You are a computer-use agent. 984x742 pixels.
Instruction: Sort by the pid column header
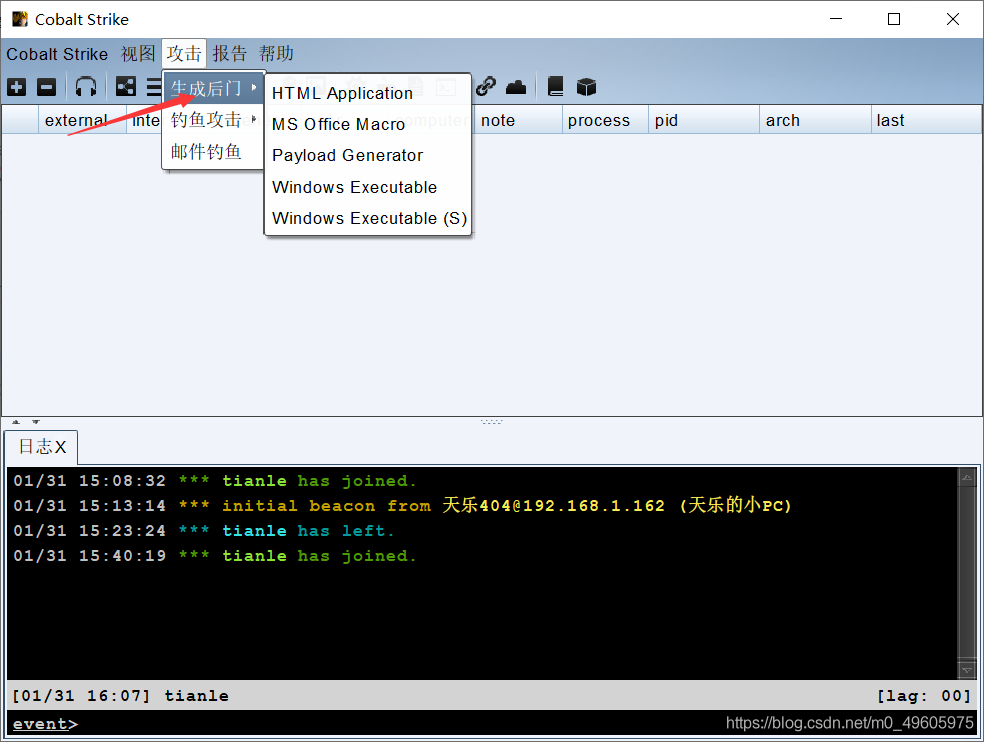[x=704, y=120]
